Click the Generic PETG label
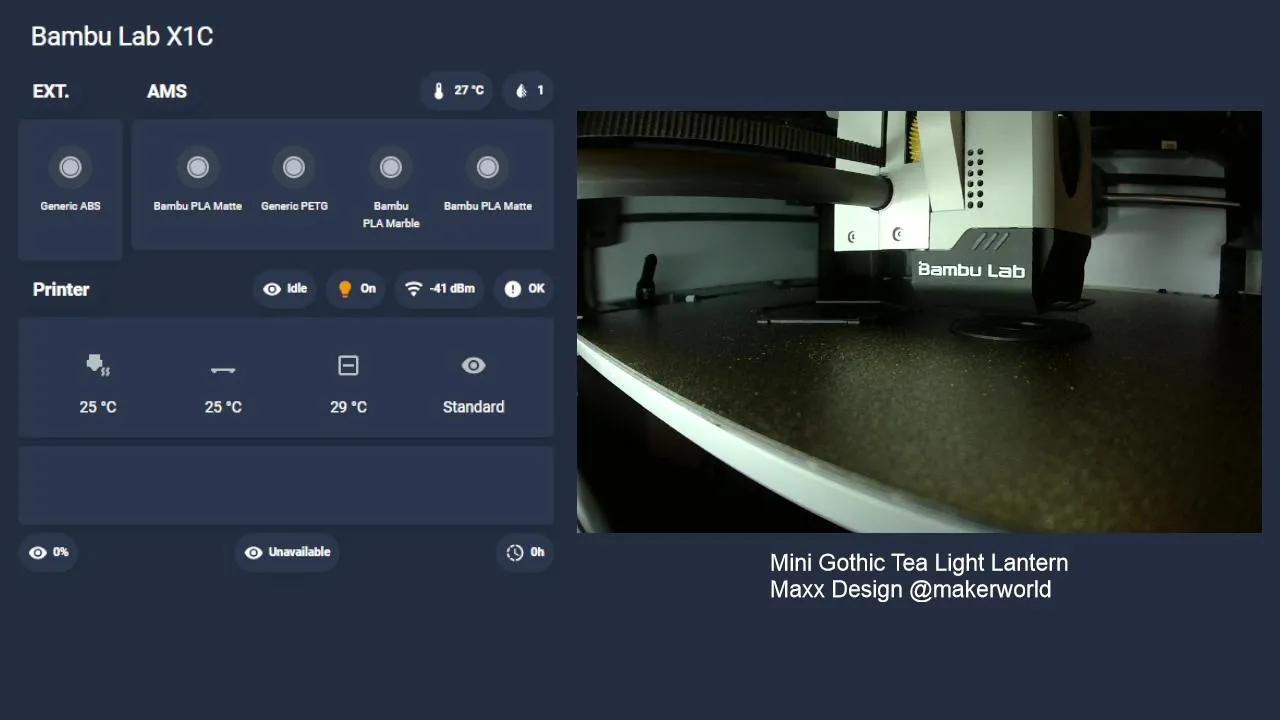 294,206
